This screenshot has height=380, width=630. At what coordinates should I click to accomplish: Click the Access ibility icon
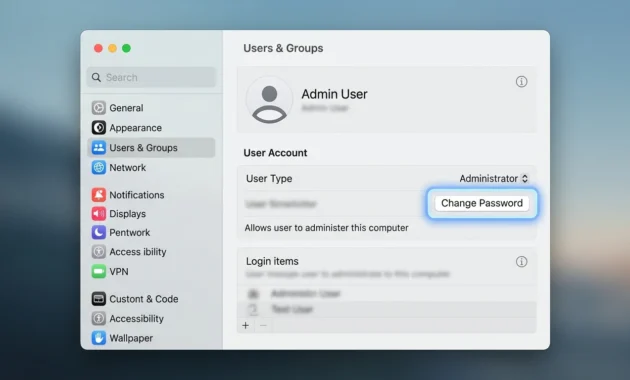(x=98, y=251)
